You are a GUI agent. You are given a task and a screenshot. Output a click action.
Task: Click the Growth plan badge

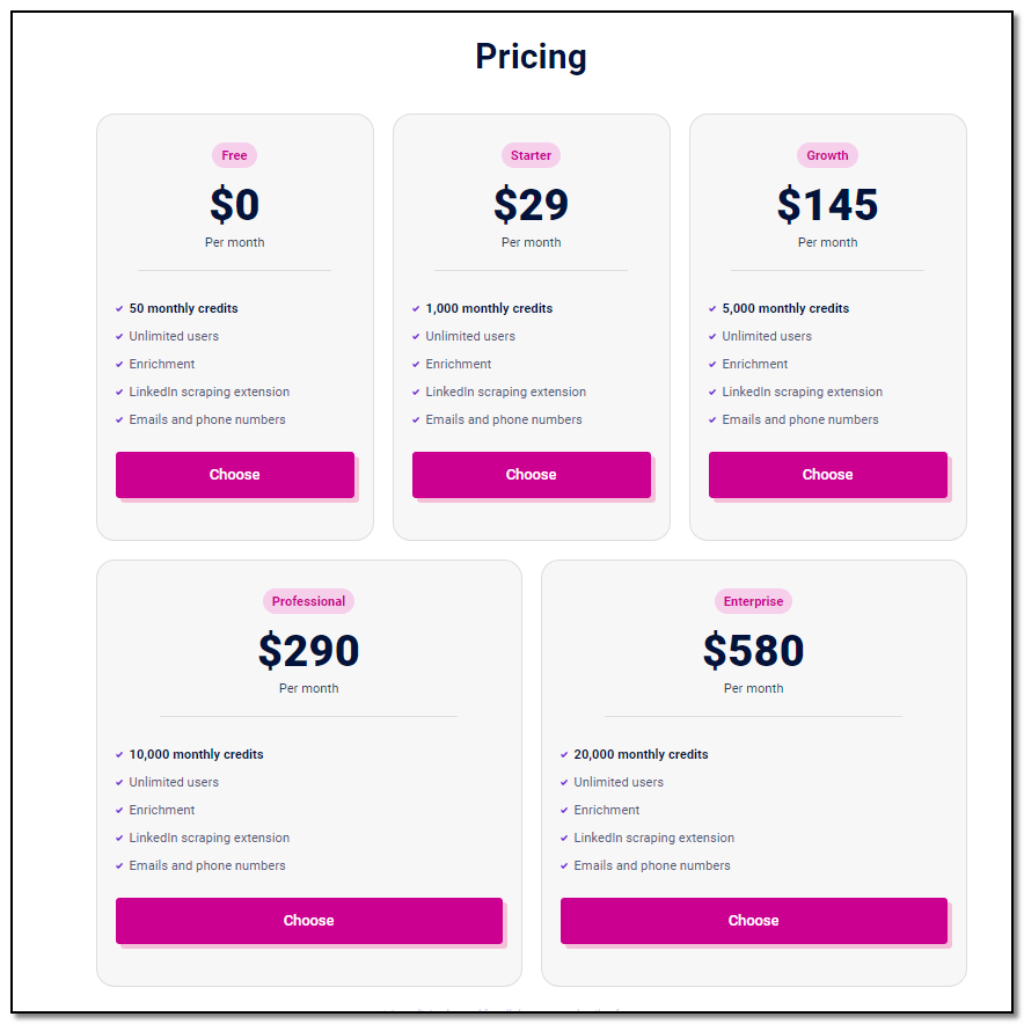(x=827, y=155)
